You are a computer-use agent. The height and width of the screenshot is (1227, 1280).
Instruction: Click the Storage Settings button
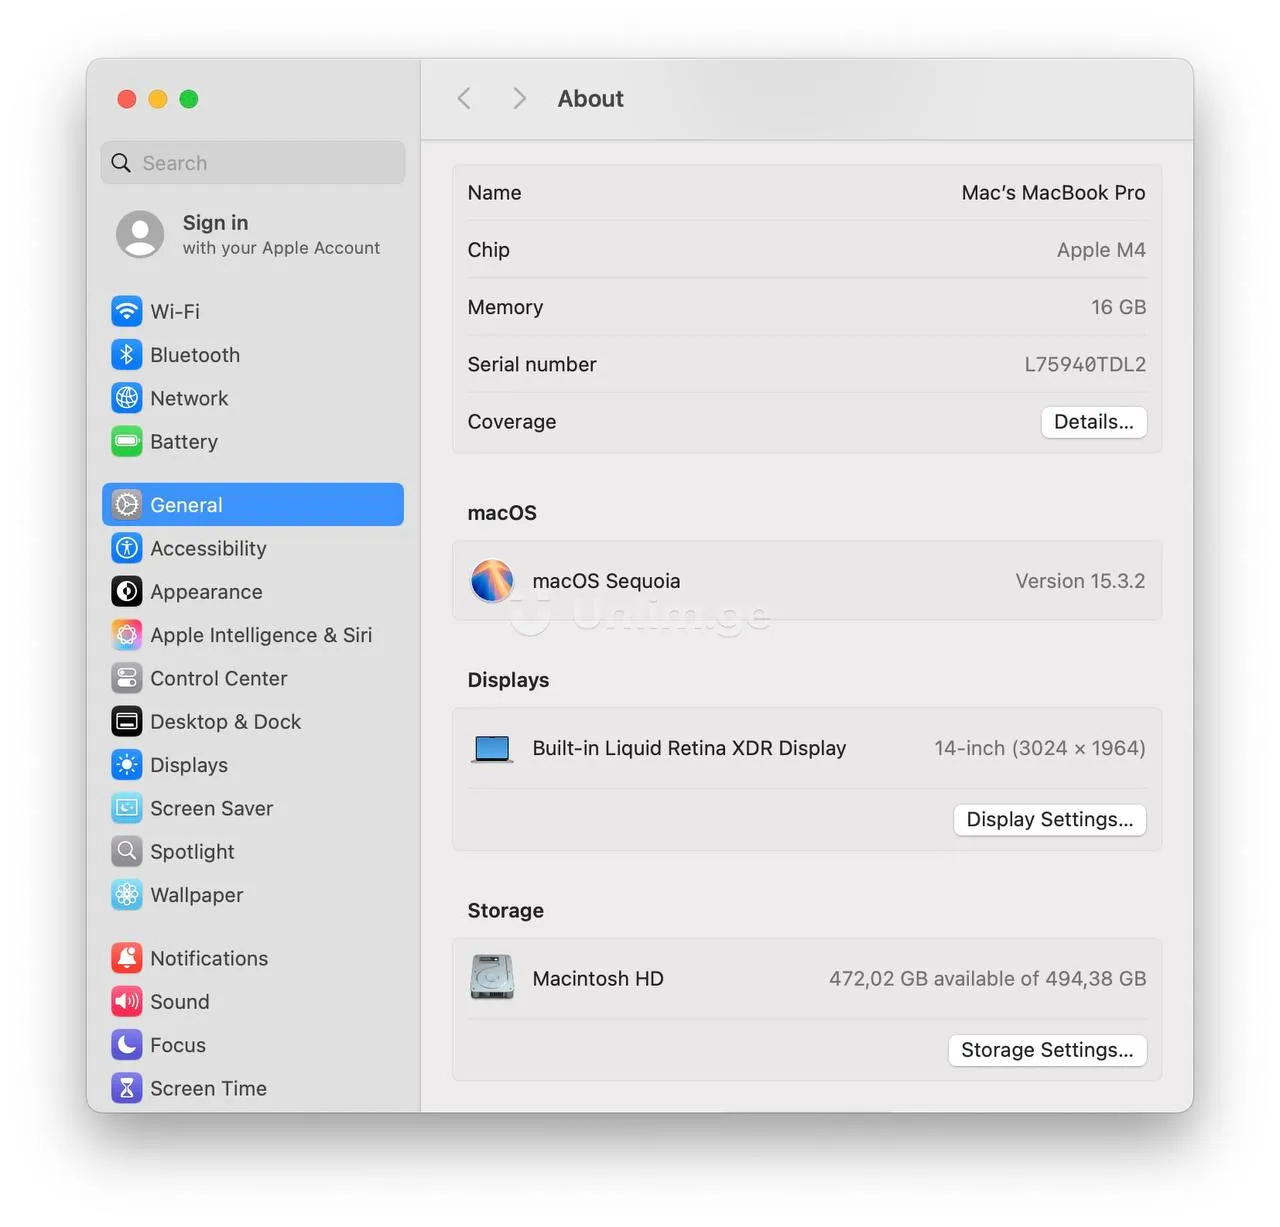pos(1046,1050)
